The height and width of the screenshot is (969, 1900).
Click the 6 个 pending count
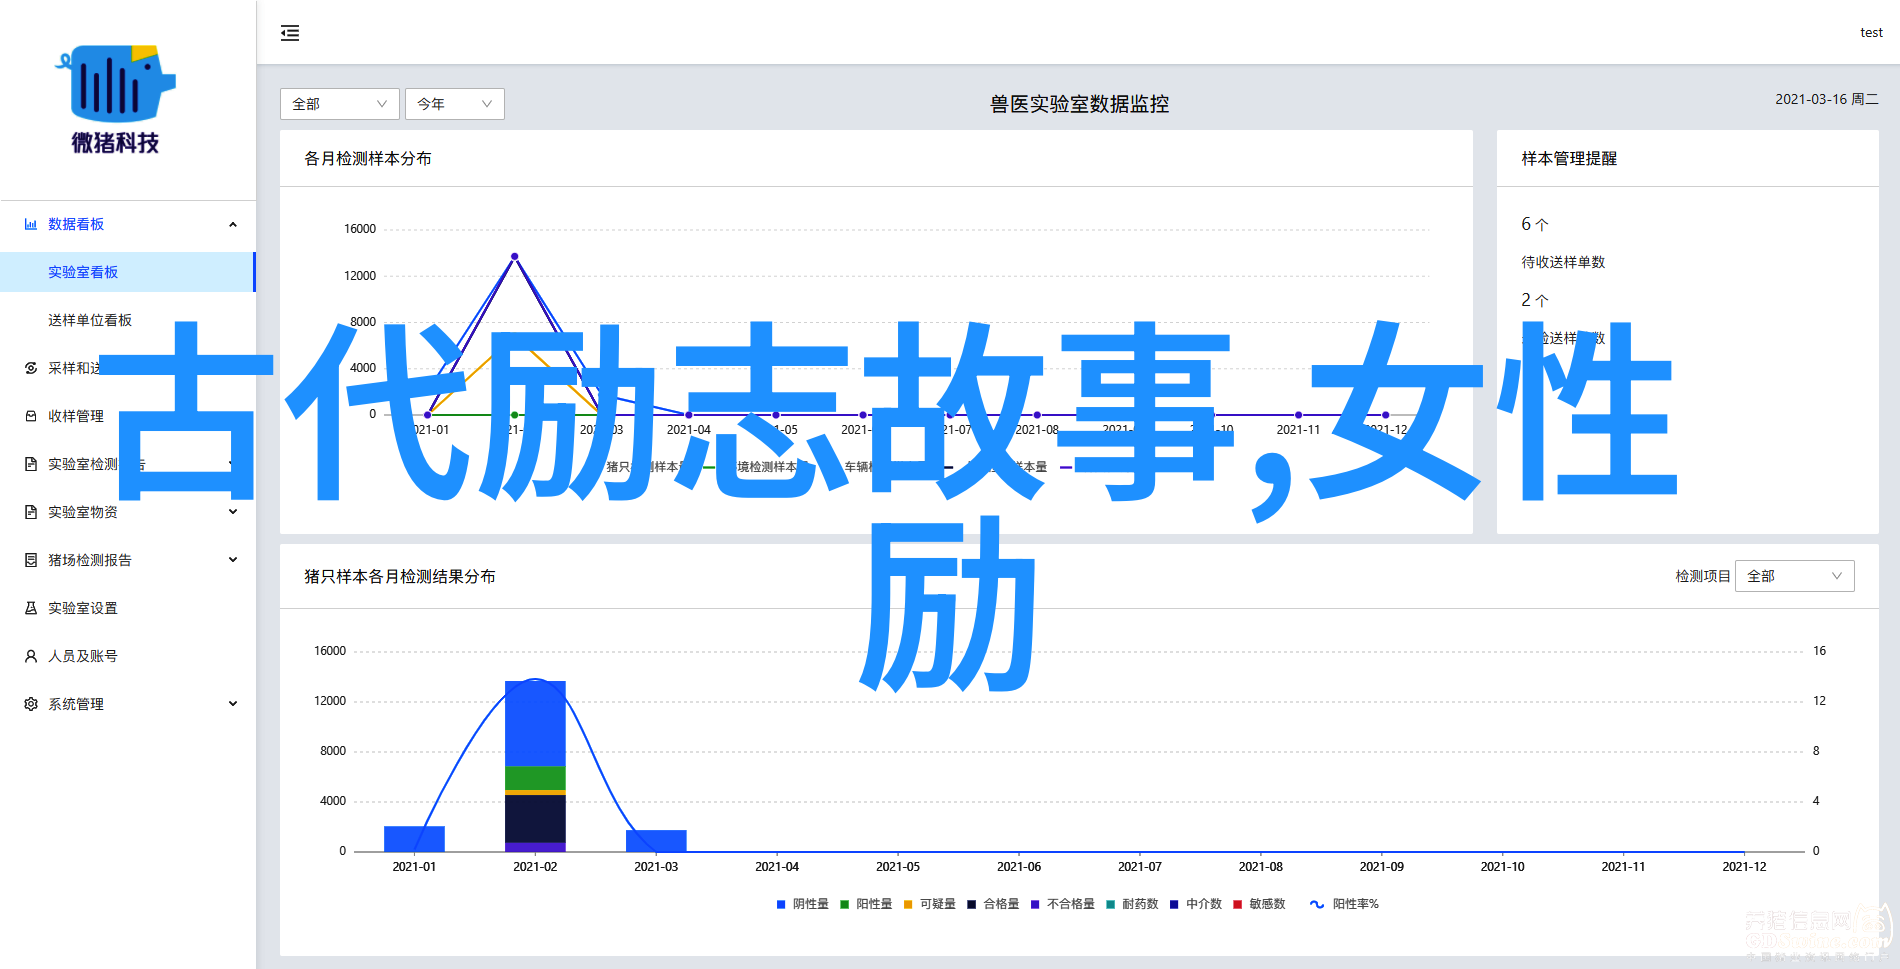(1535, 224)
